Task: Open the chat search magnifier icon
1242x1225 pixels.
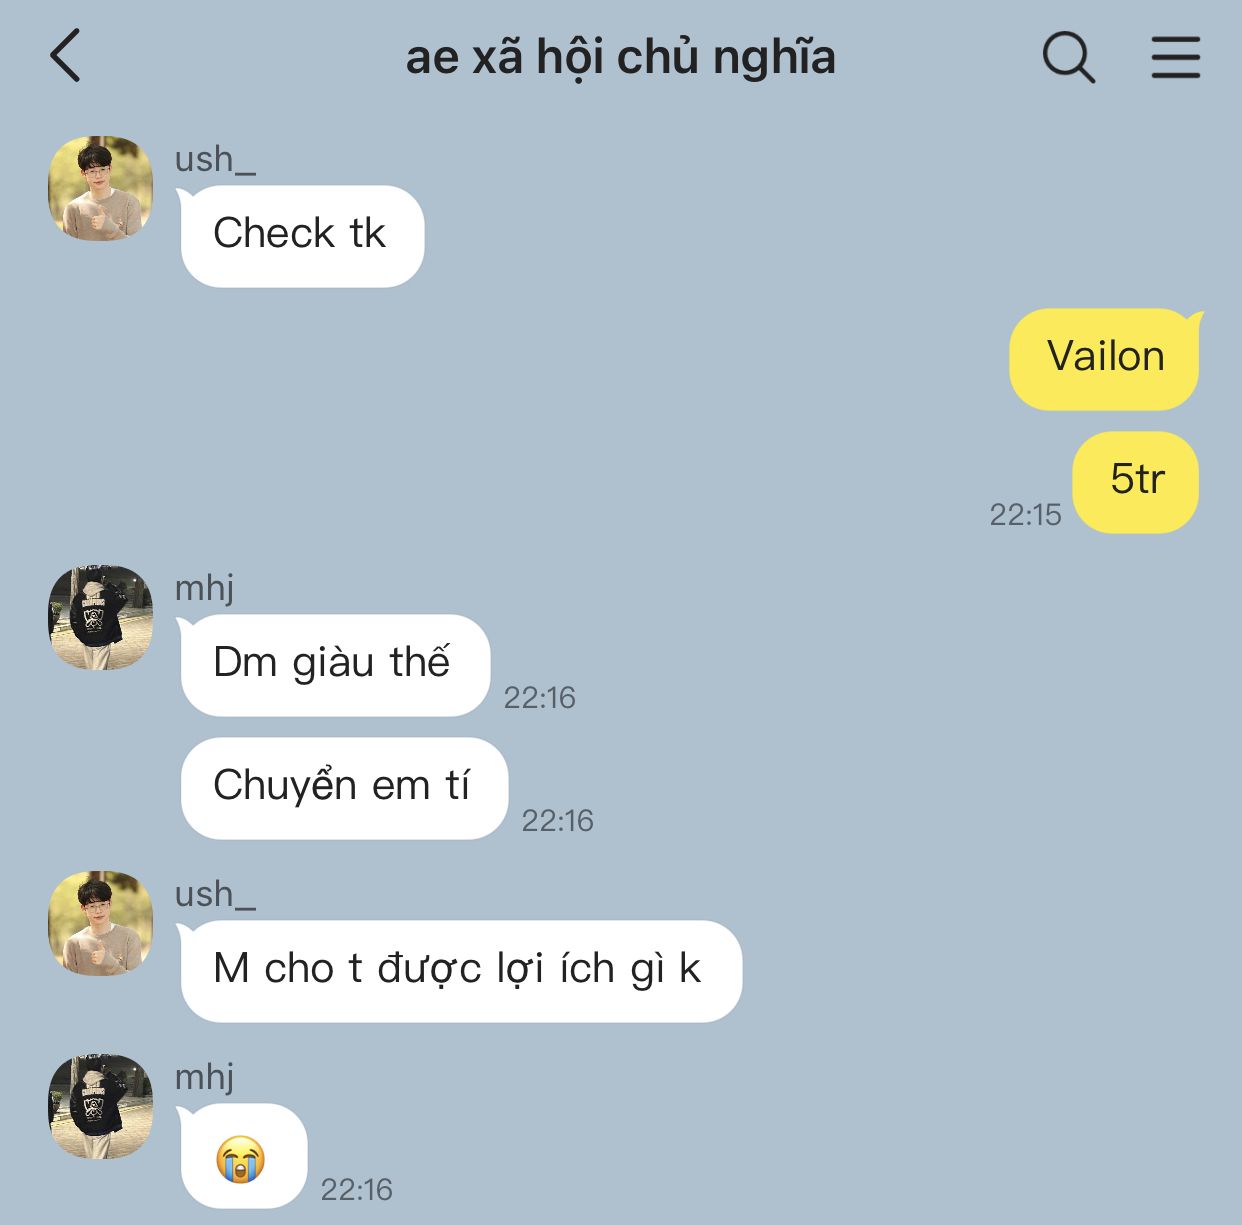Action: [x=1069, y=56]
